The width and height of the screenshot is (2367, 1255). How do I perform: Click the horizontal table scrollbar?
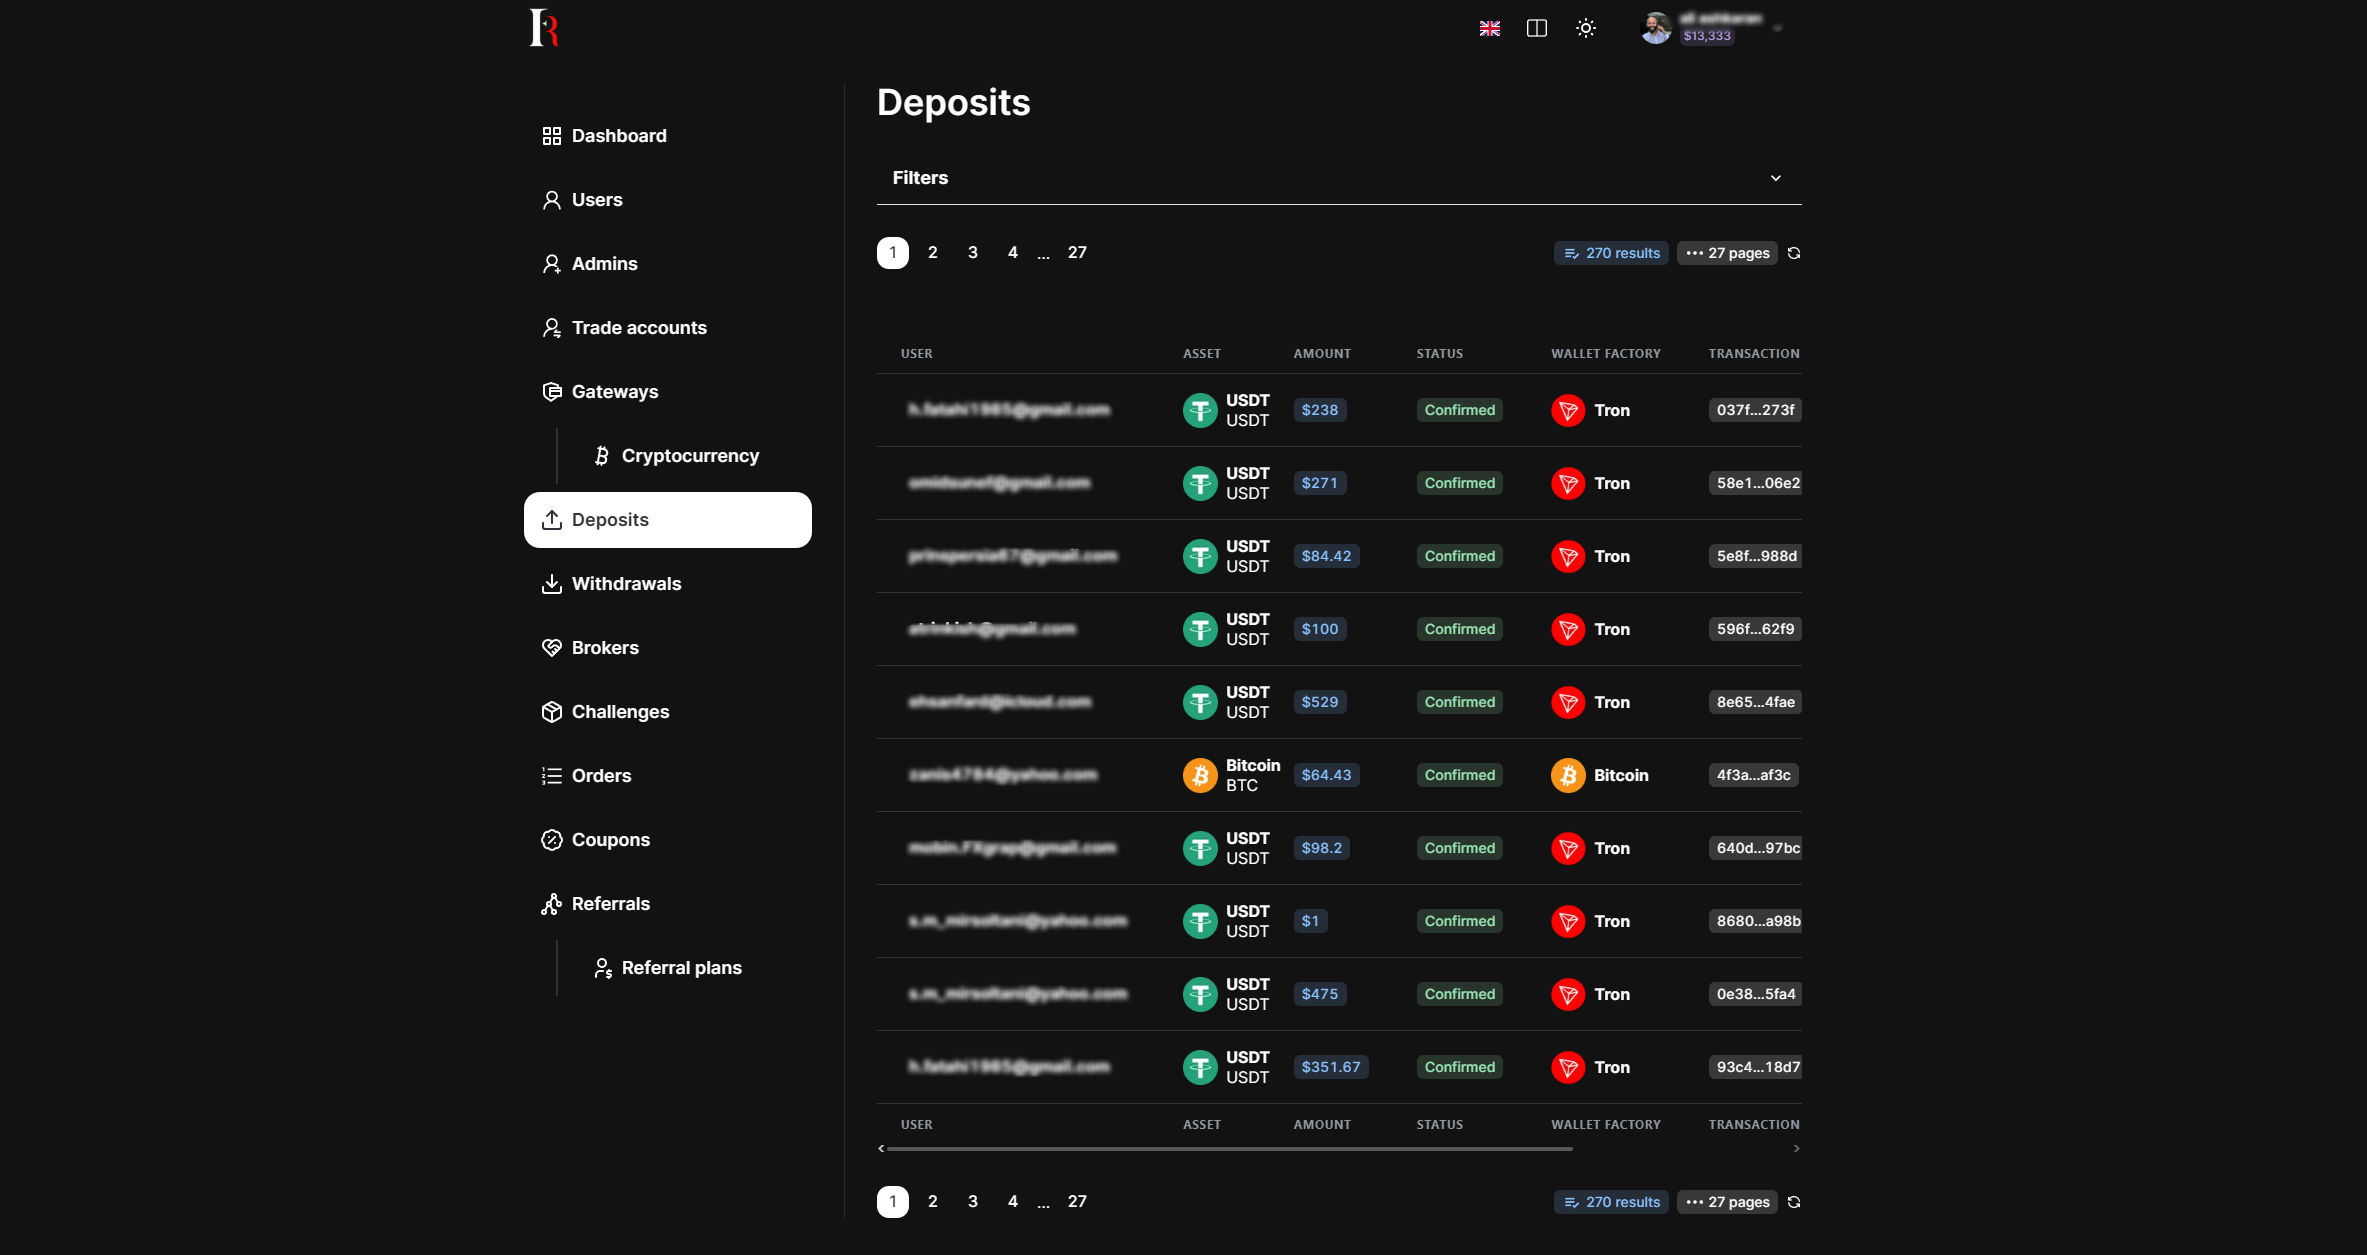1229,1149
